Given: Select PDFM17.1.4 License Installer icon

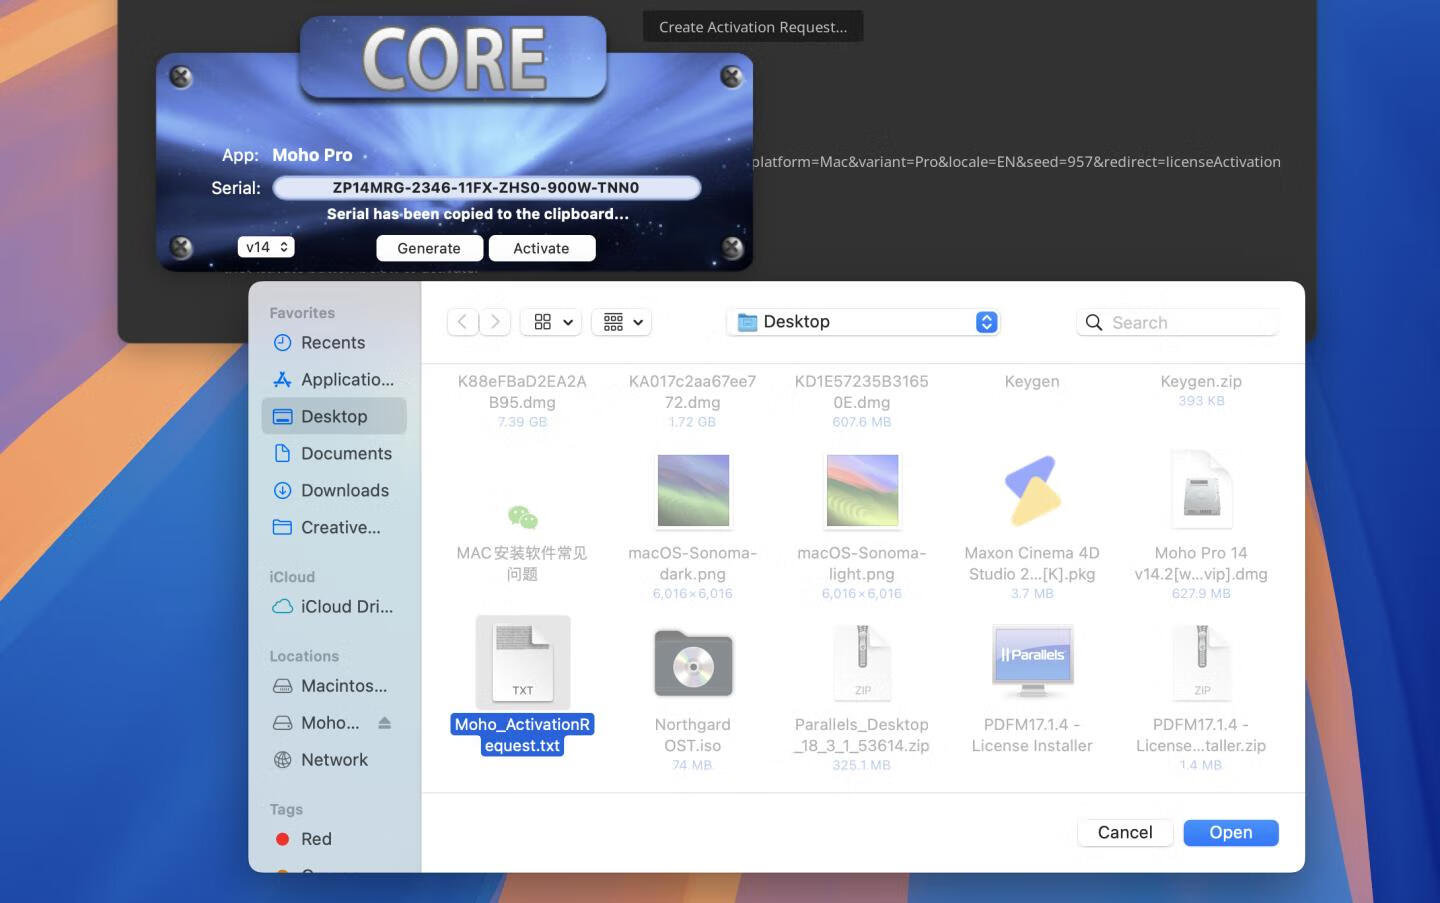Looking at the screenshot, I should pyautogui.click(x=1032, y=661).
